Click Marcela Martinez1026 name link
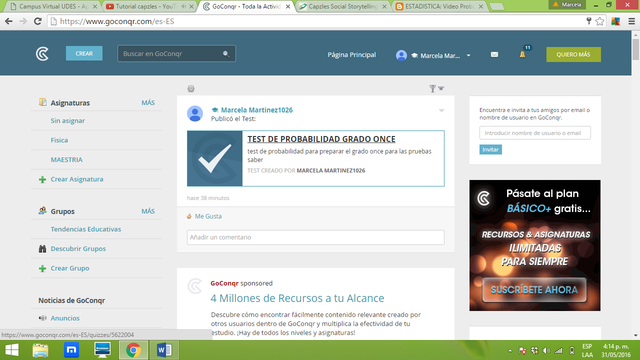Screen dimensions: 640x360 click(257, 110)
